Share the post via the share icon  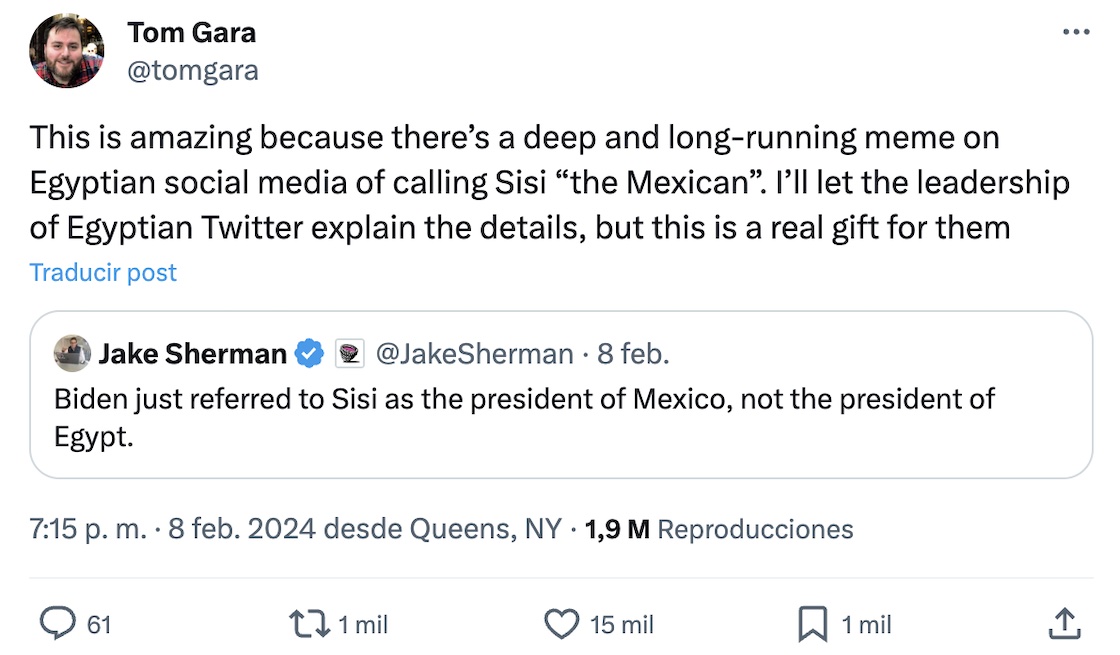click(x=1063, y=624)
